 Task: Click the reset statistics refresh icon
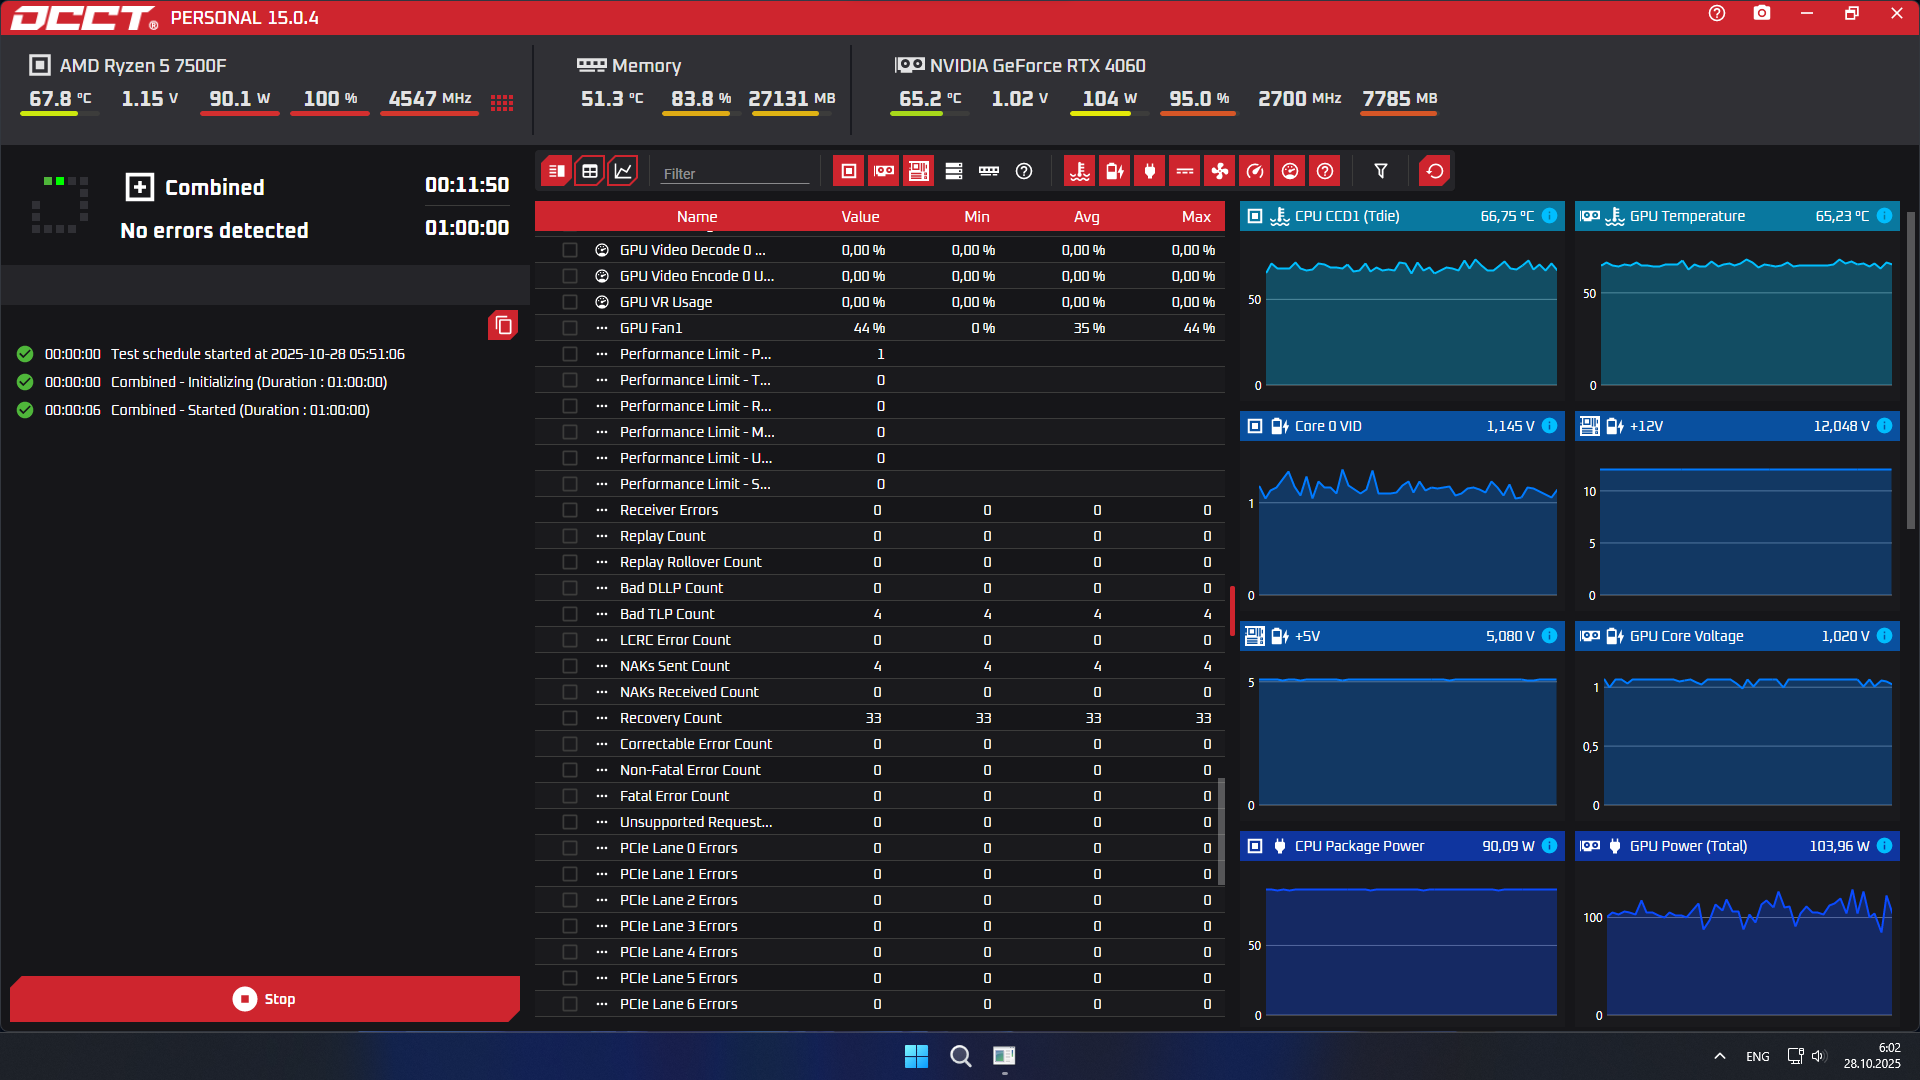[1435, 171]
